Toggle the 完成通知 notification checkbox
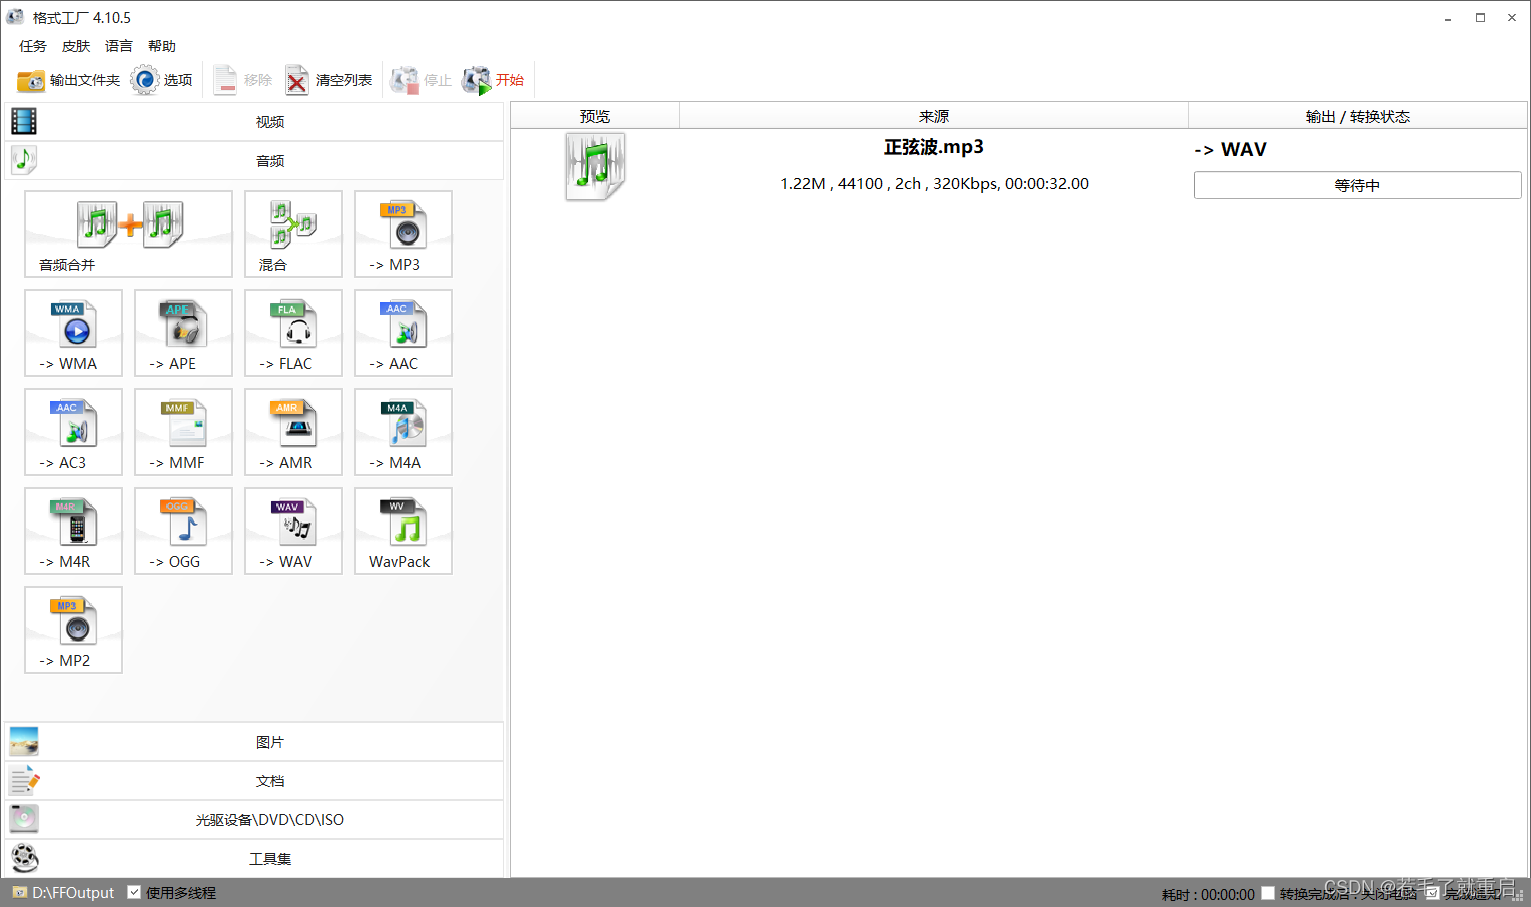Viewport: 1531px width, 907px height. (x=1432, y=893)
